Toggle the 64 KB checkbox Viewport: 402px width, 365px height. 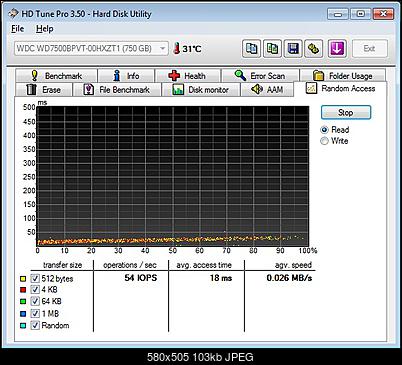(x=35, y=301)
